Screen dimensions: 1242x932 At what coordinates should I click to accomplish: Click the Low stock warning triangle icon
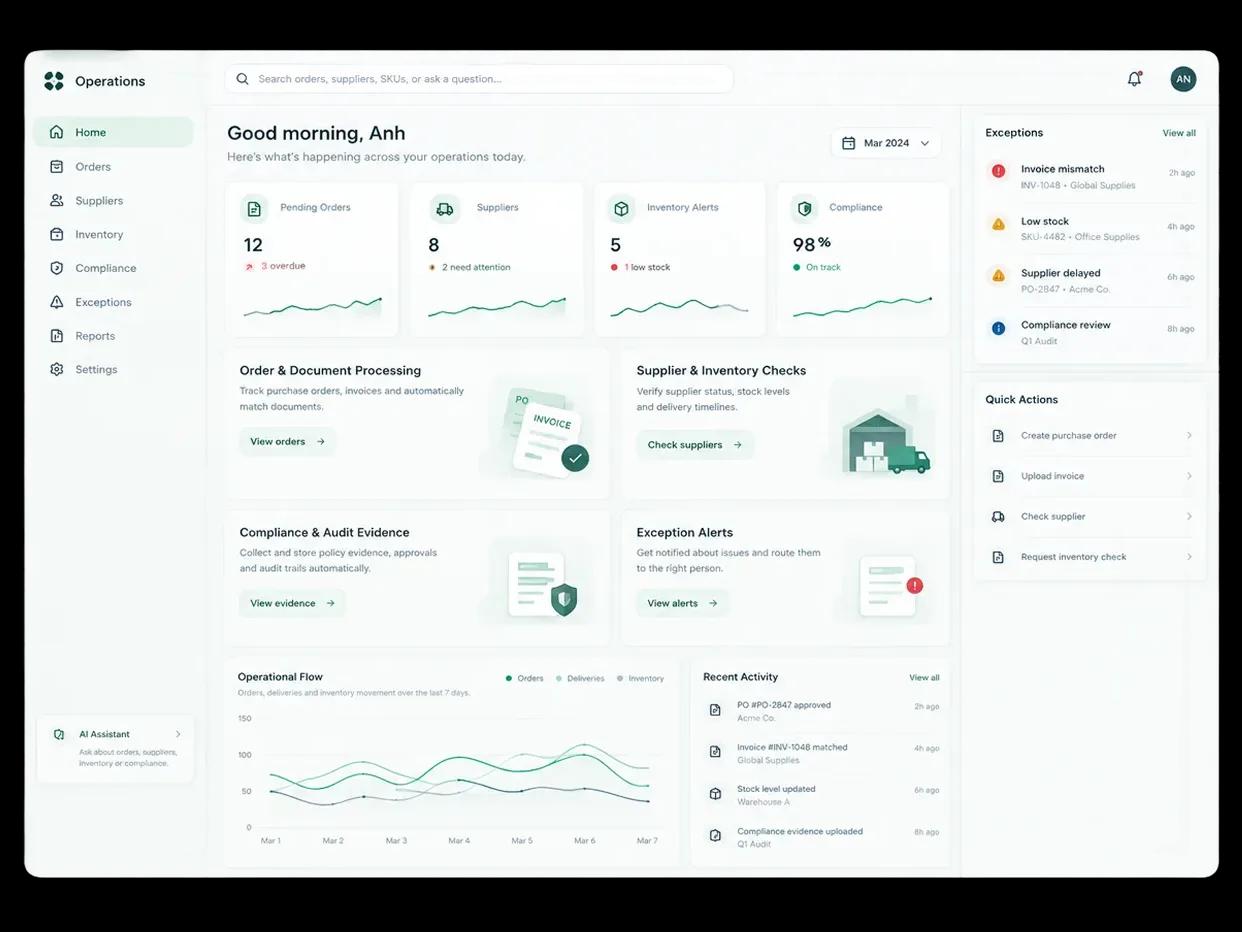[x=998, y=224]
